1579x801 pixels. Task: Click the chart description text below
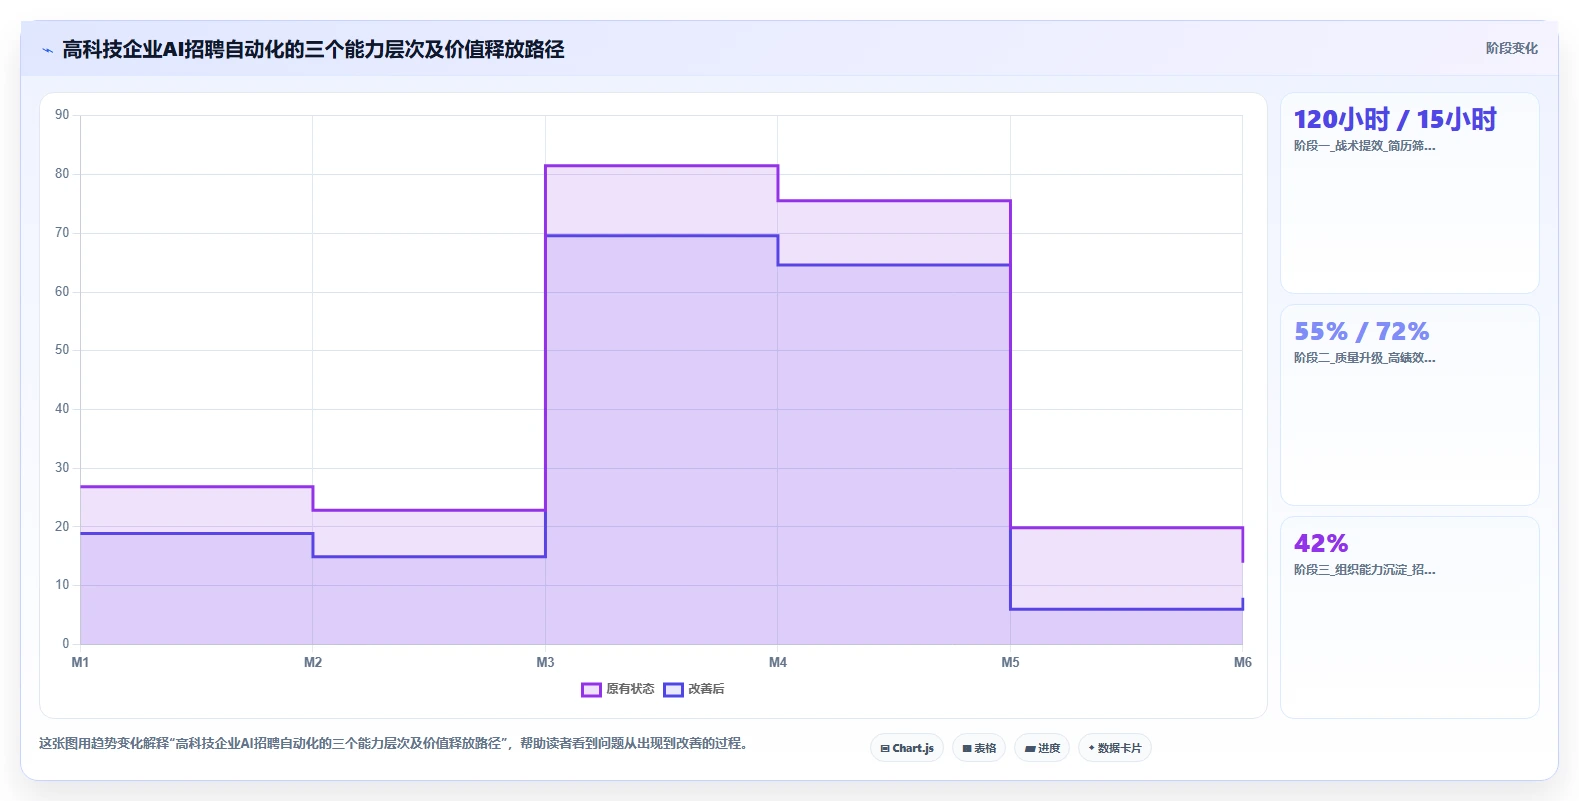(x=395, y=743)
